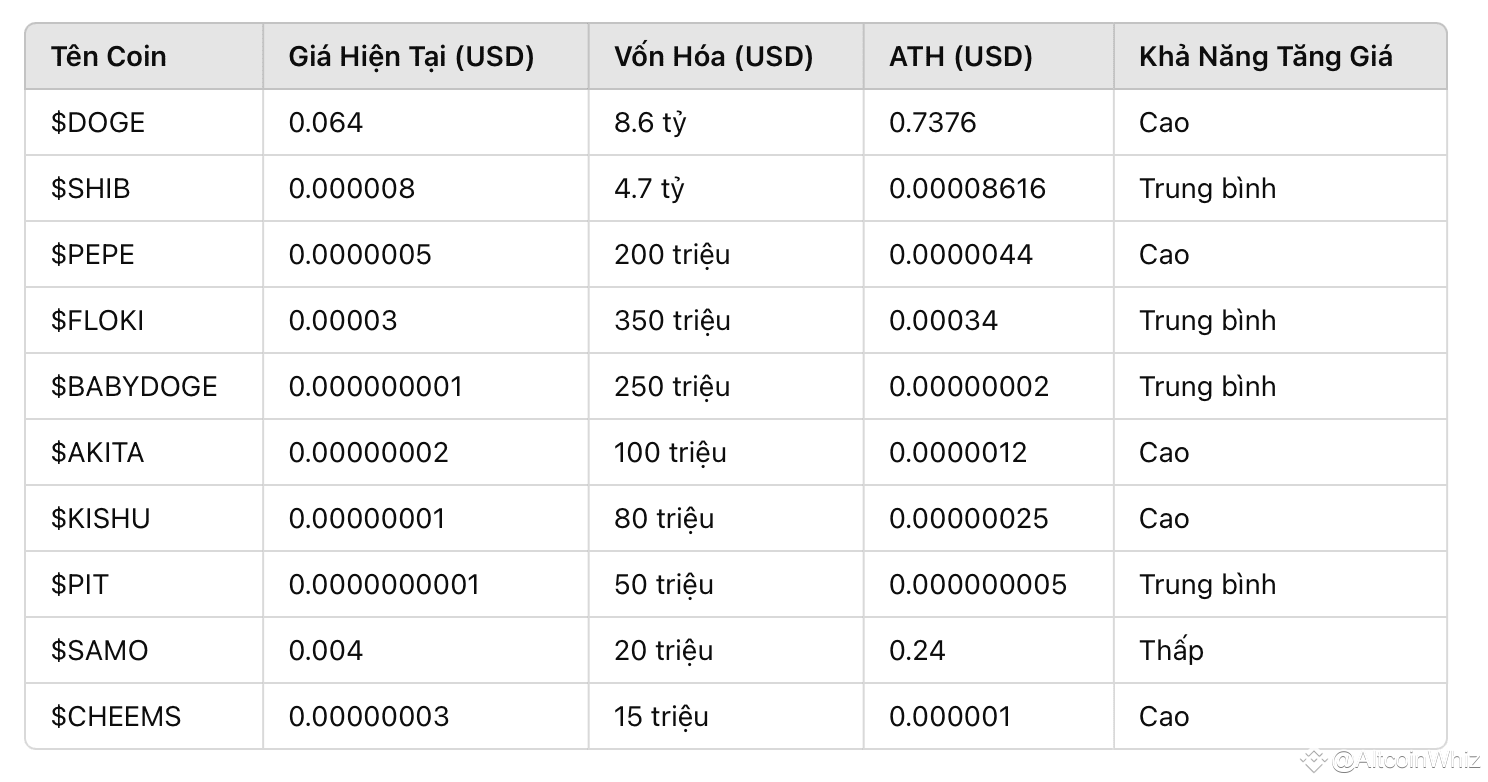The width and height of the screenshot is (1488, 782).
Task: Select the $KISHU coin name
Action: tap(101, 519)
